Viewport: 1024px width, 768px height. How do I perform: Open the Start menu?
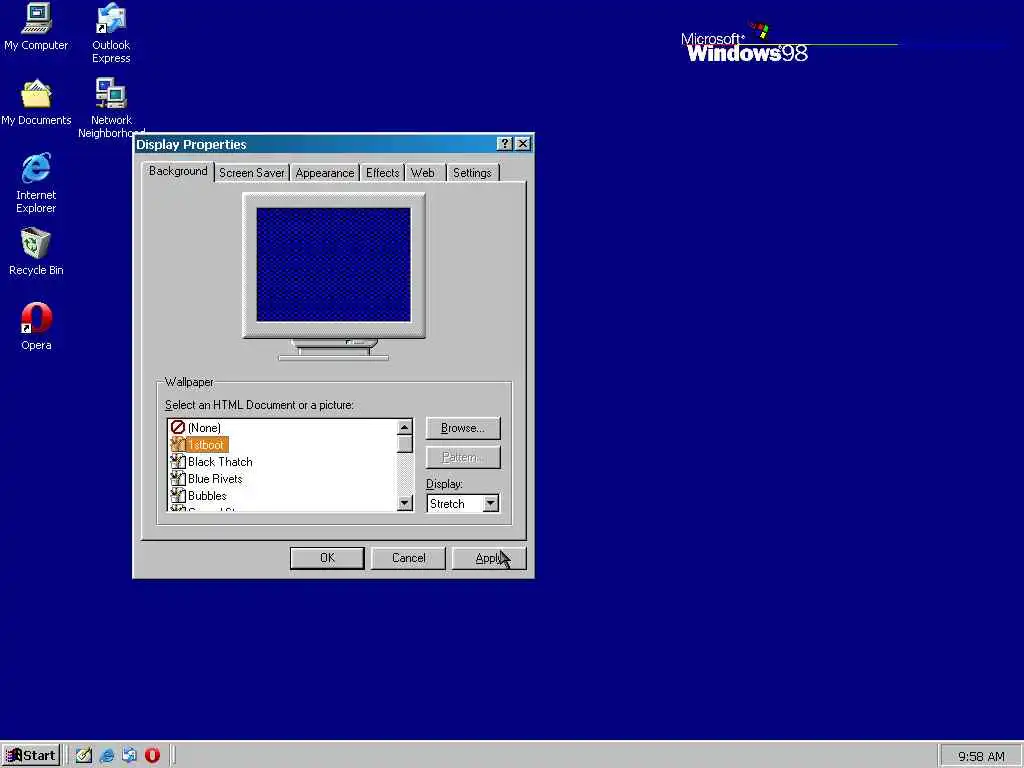click(x=31, y=756)
